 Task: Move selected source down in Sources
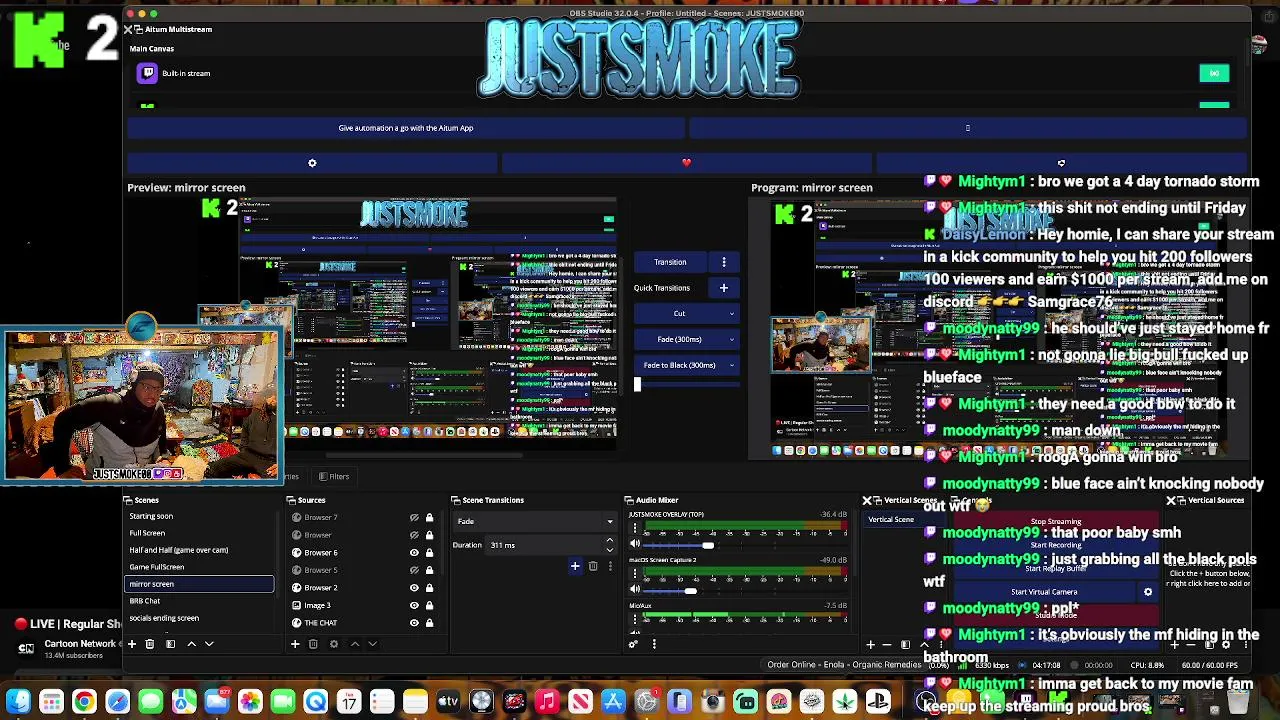coord(372,644)
